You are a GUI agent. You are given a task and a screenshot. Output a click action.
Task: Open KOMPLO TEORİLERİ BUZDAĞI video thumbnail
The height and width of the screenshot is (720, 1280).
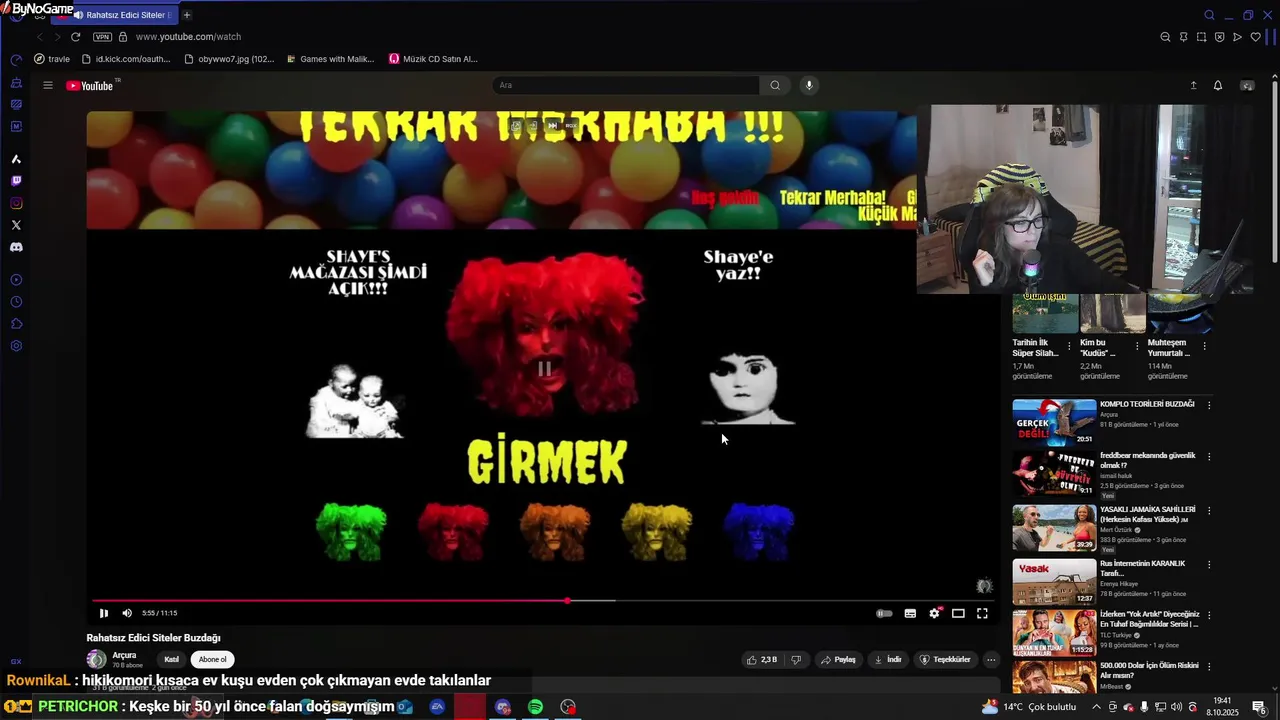point(1054,422)
